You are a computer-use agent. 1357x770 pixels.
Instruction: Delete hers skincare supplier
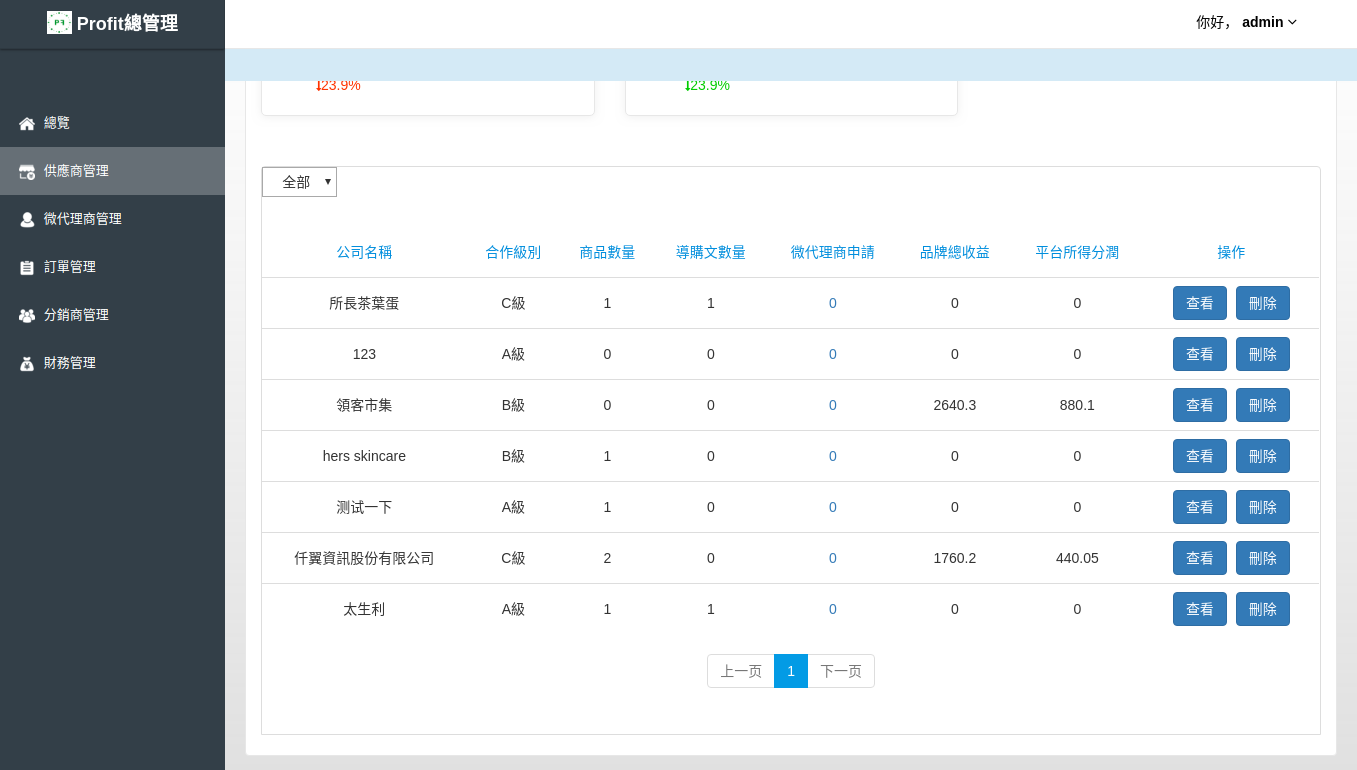(x=1263, y=456)
